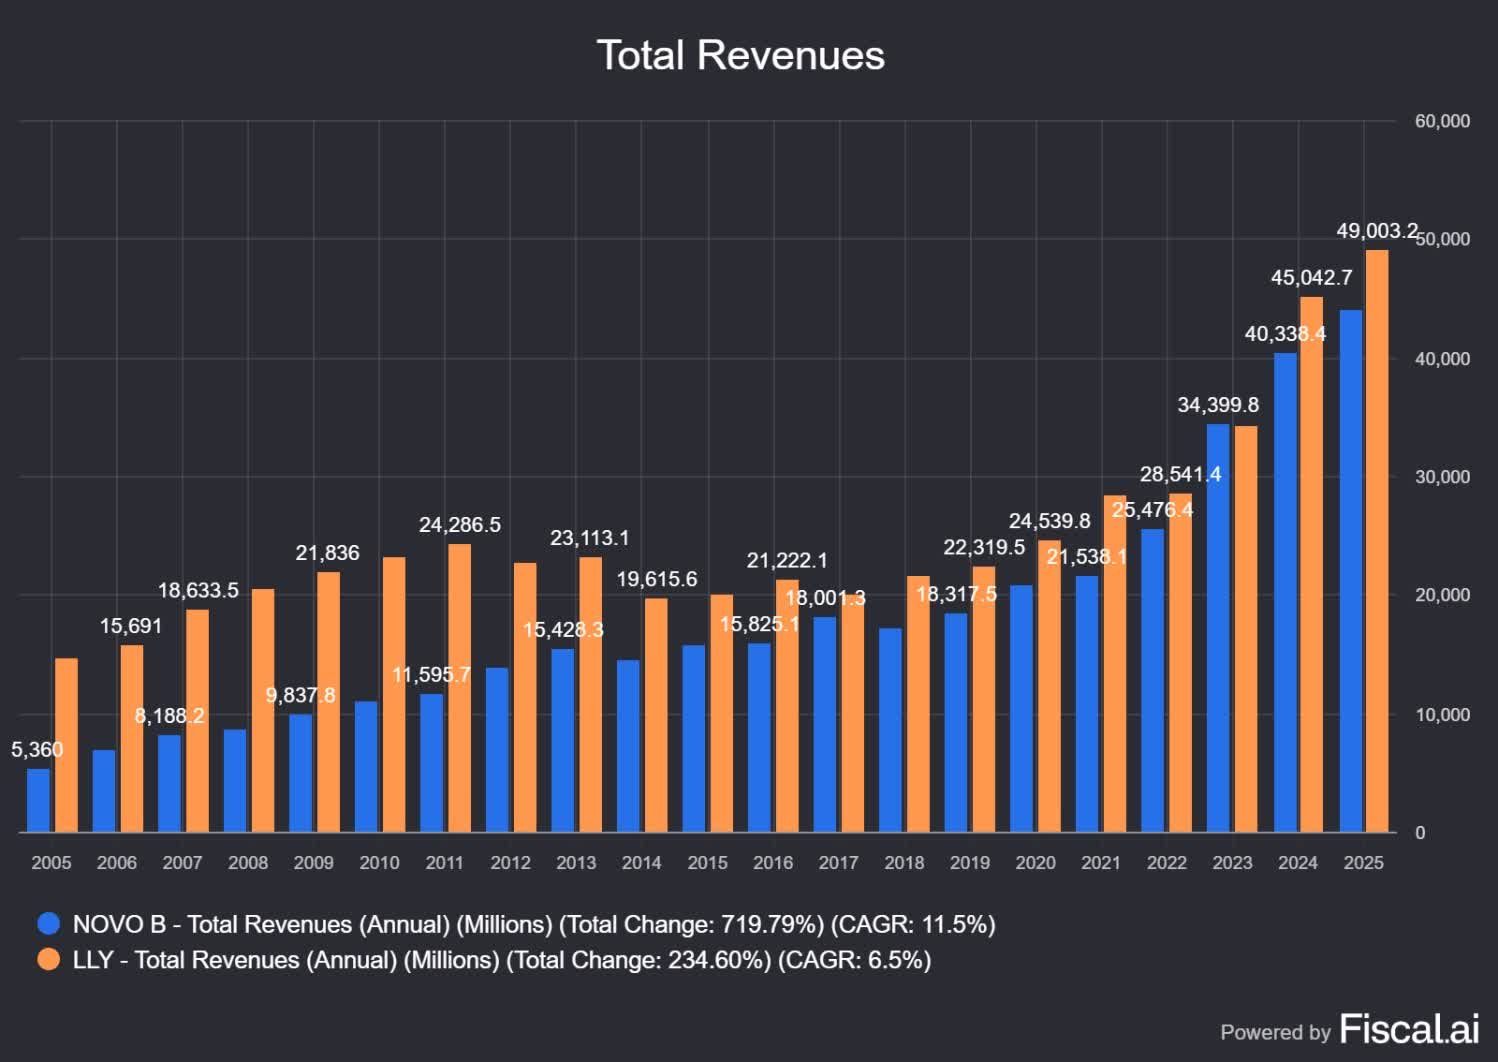Image resolution: width=1498 pixels, height=1062 pixels.
Task: Click the orange LLY legend circle
Action: tap(48, 960)
